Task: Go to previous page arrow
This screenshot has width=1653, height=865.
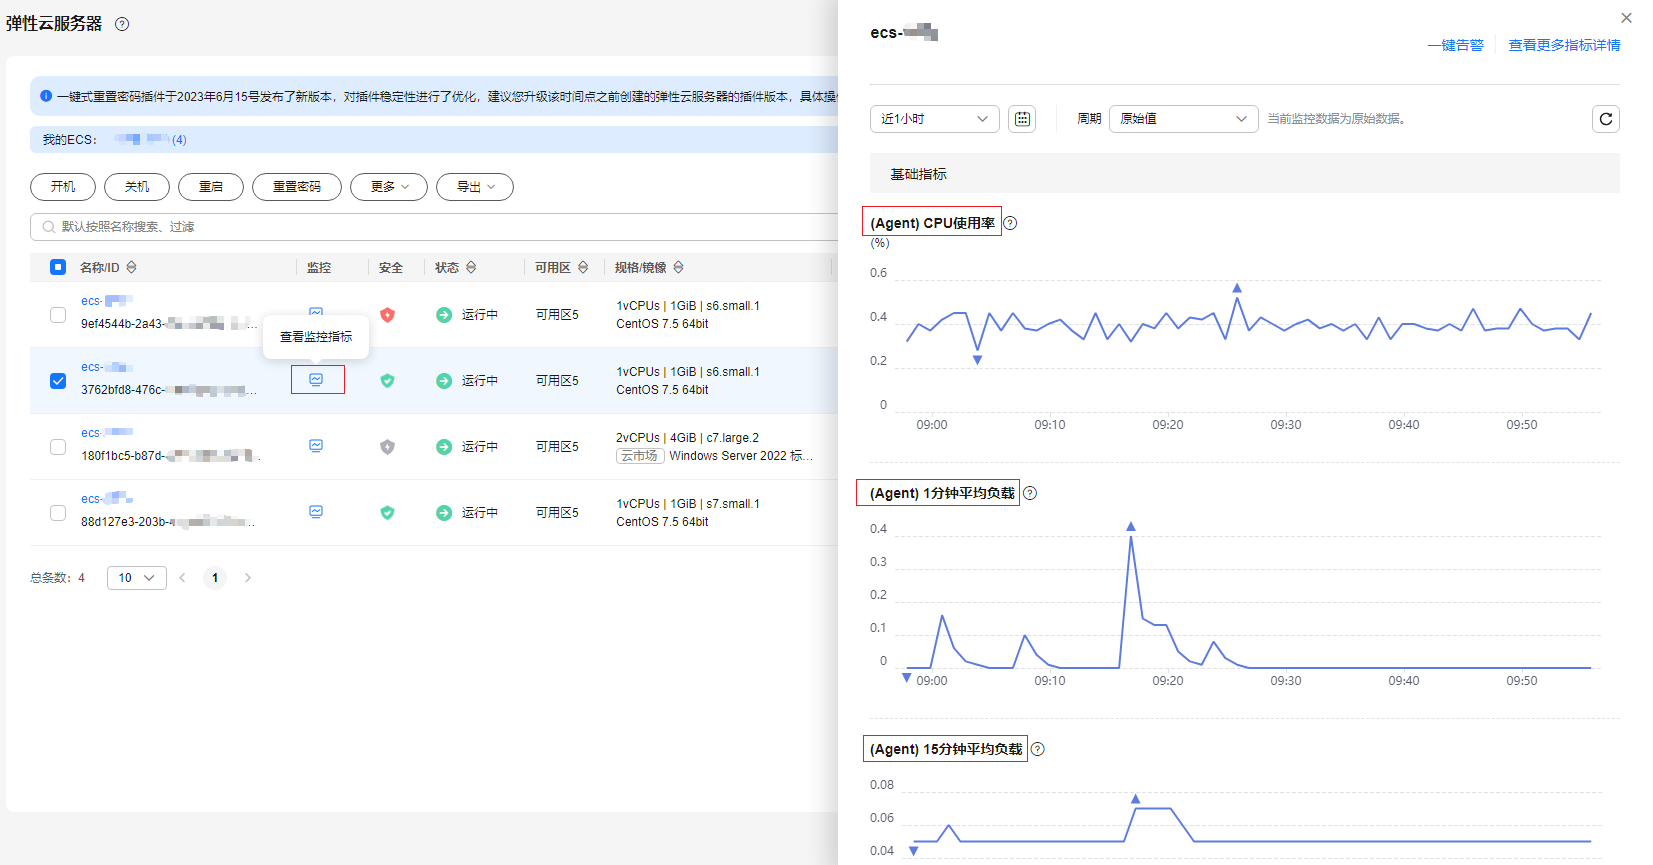Action: 182,578
